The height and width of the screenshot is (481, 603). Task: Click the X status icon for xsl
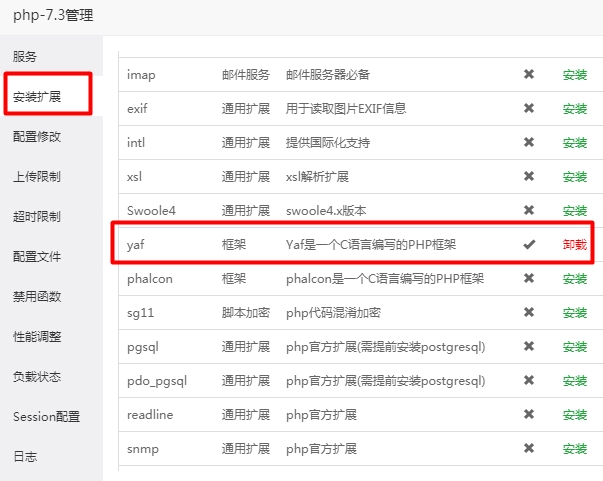pyautogui.click(x=529, y=176)
